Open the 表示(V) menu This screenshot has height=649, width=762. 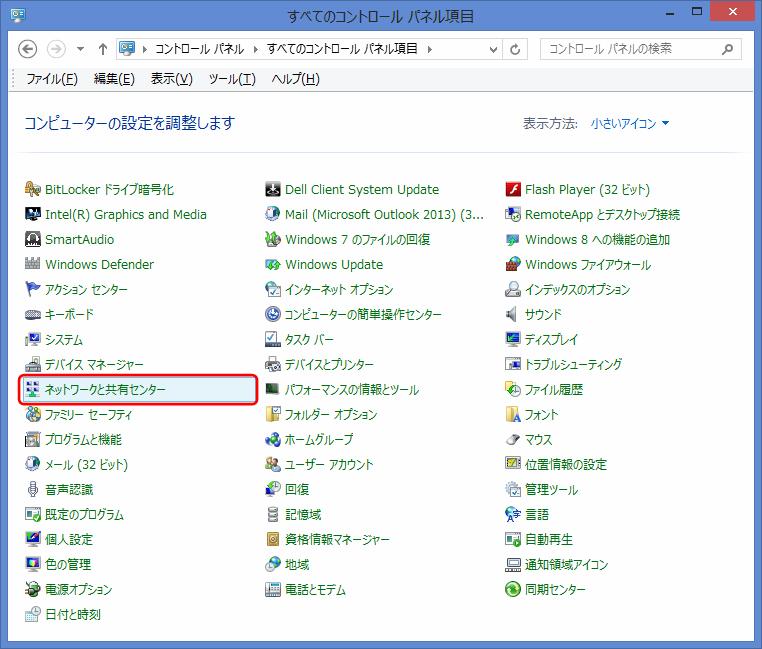pos(172,79)
